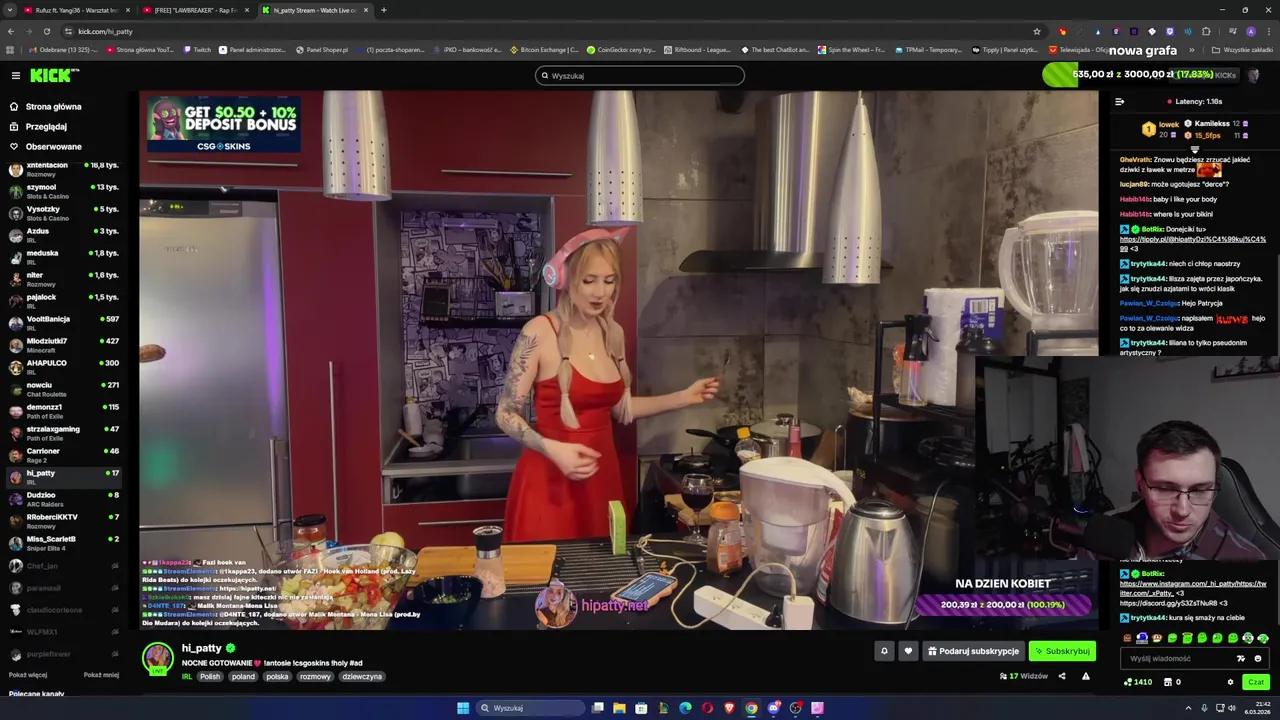Go to Strona główna in sidebar
The image size is (1280, 720).
(53, 106)
